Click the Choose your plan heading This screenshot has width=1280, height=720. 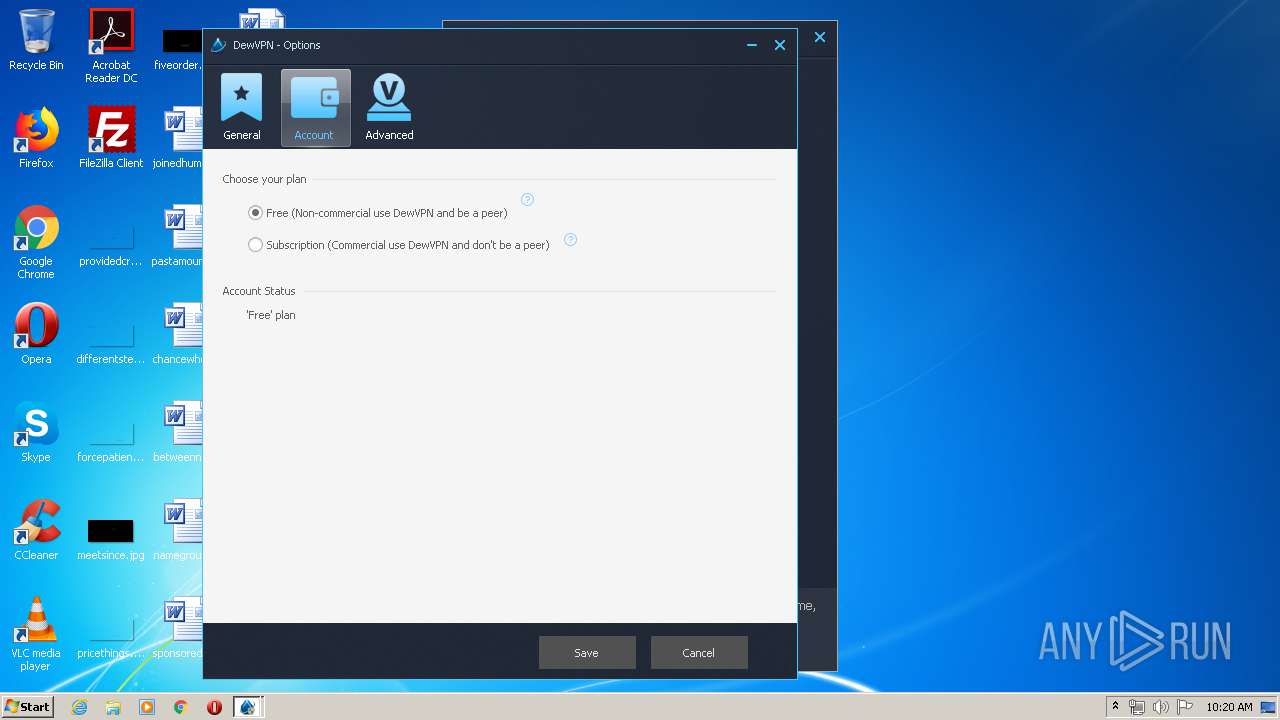(264, 179)
